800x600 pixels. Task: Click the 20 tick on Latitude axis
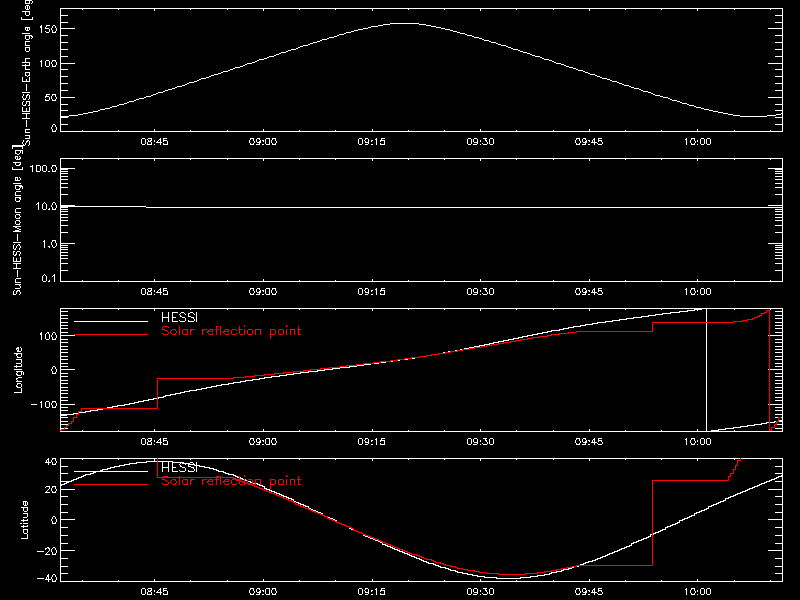(x=52, y=489)
